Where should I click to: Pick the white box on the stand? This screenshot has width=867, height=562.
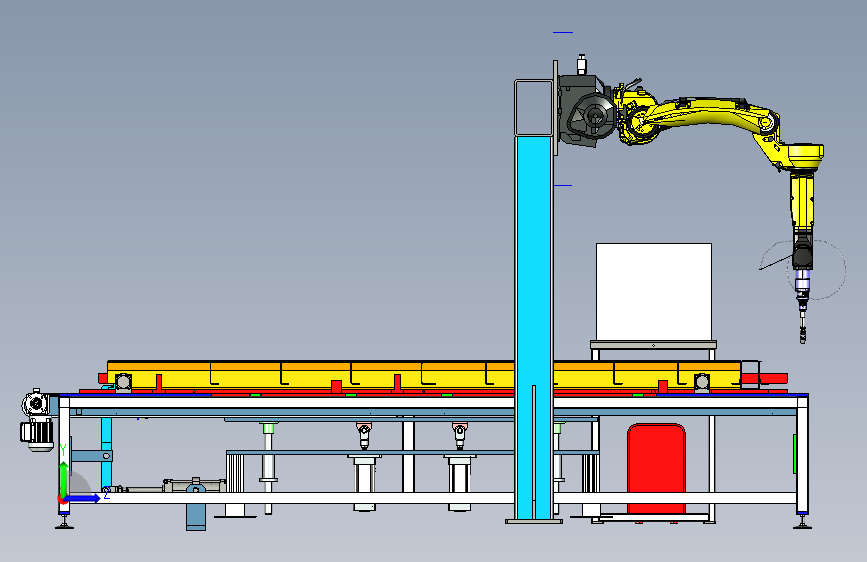click(x=654, y=292)
